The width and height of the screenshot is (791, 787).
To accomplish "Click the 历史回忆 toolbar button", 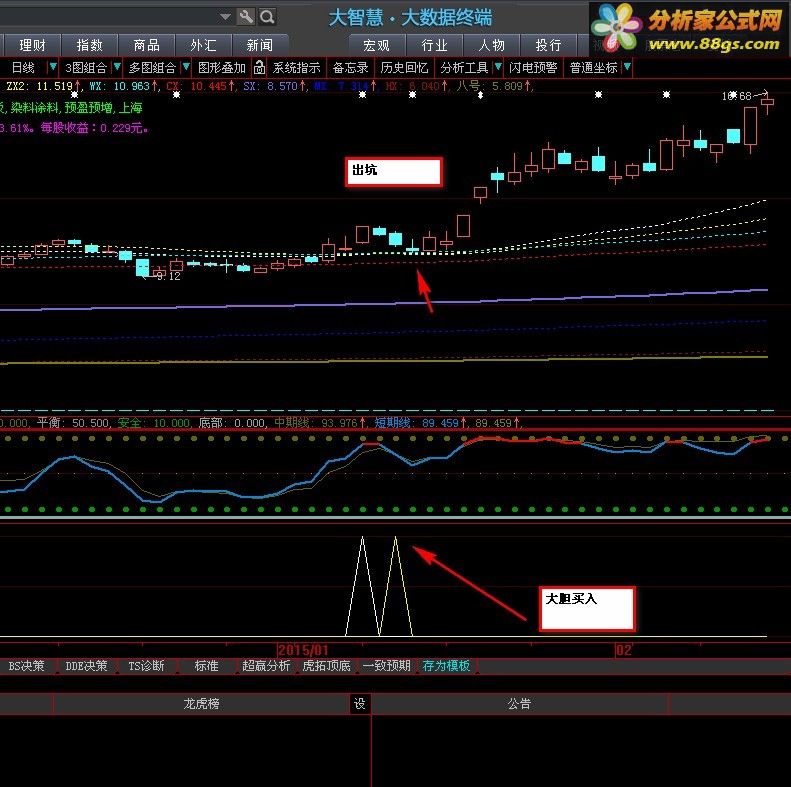I will coord(405,68).
